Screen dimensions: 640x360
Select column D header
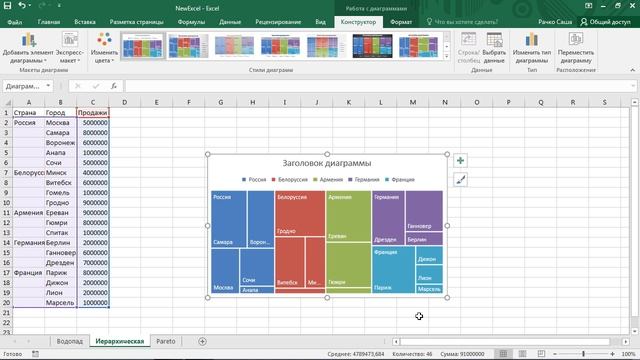click(x=124, y=102)
